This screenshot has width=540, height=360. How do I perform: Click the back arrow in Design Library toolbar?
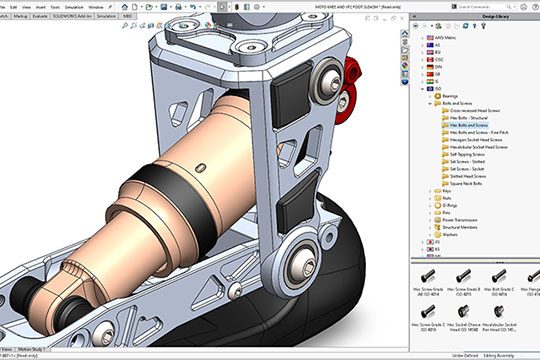coord(416,26)
